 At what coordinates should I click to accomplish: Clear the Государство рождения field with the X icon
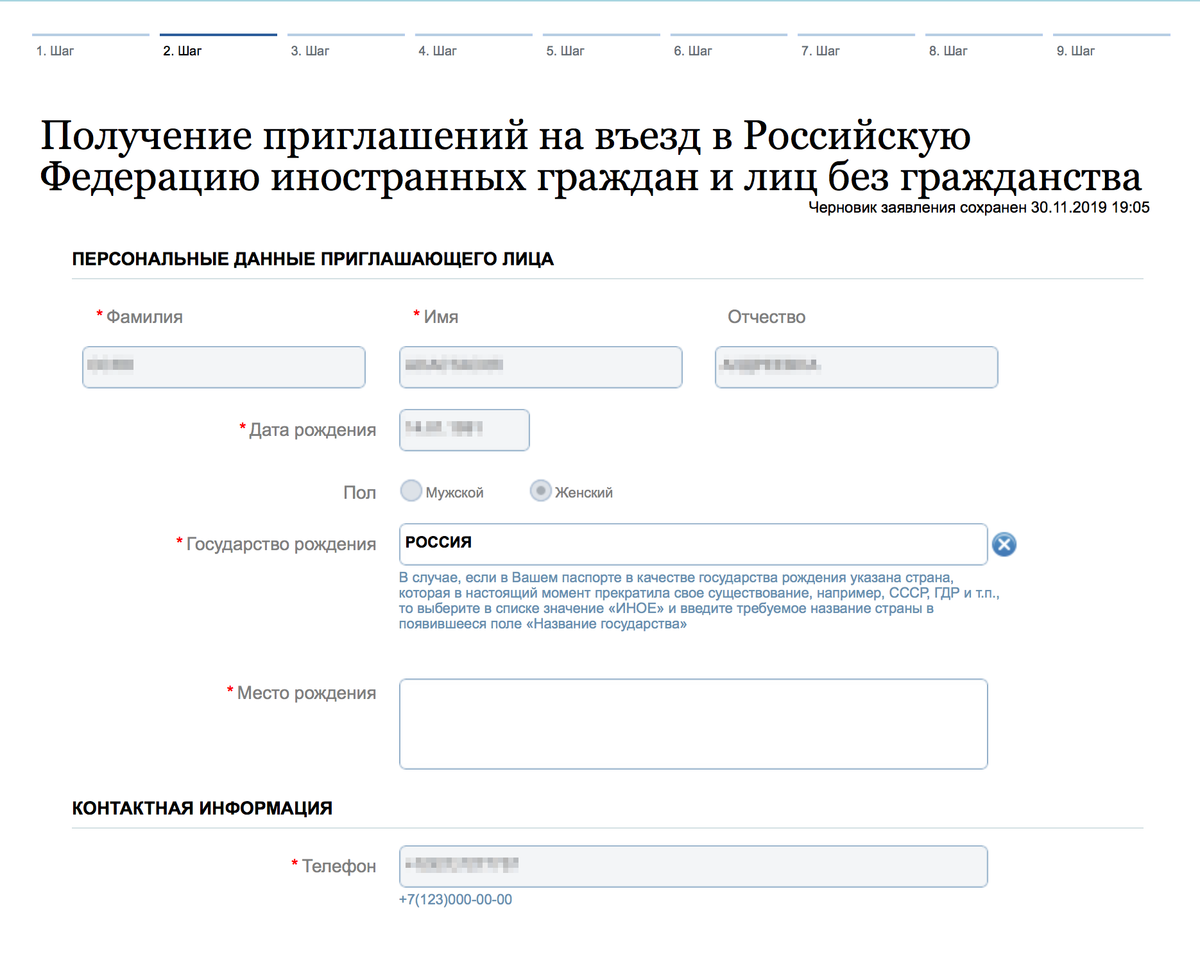click(1004, 544)
